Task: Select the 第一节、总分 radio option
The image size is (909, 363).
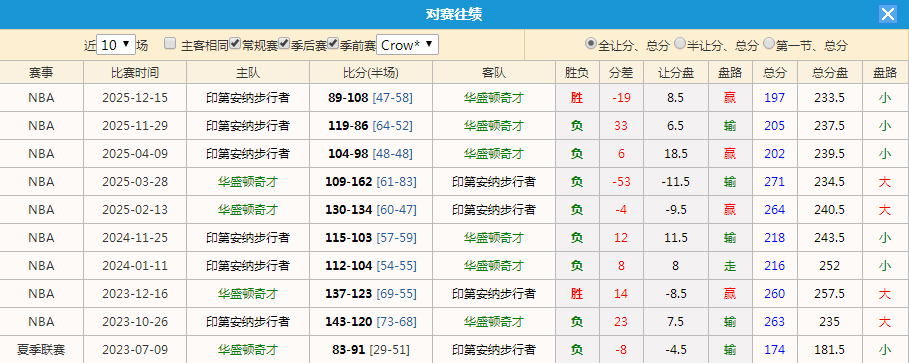Action: tap(769, 43)
